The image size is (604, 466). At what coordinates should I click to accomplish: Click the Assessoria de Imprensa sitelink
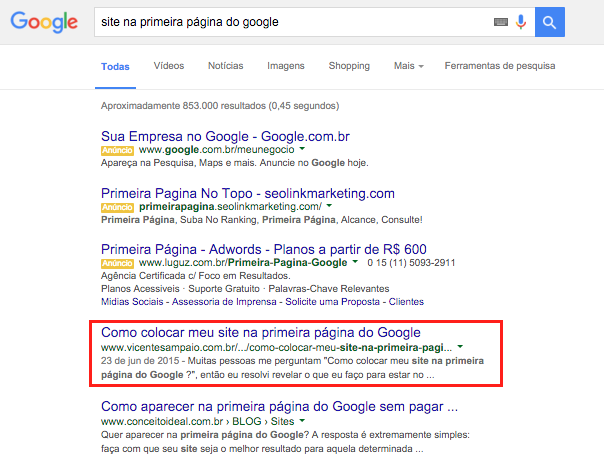click(x=224, y=302)
